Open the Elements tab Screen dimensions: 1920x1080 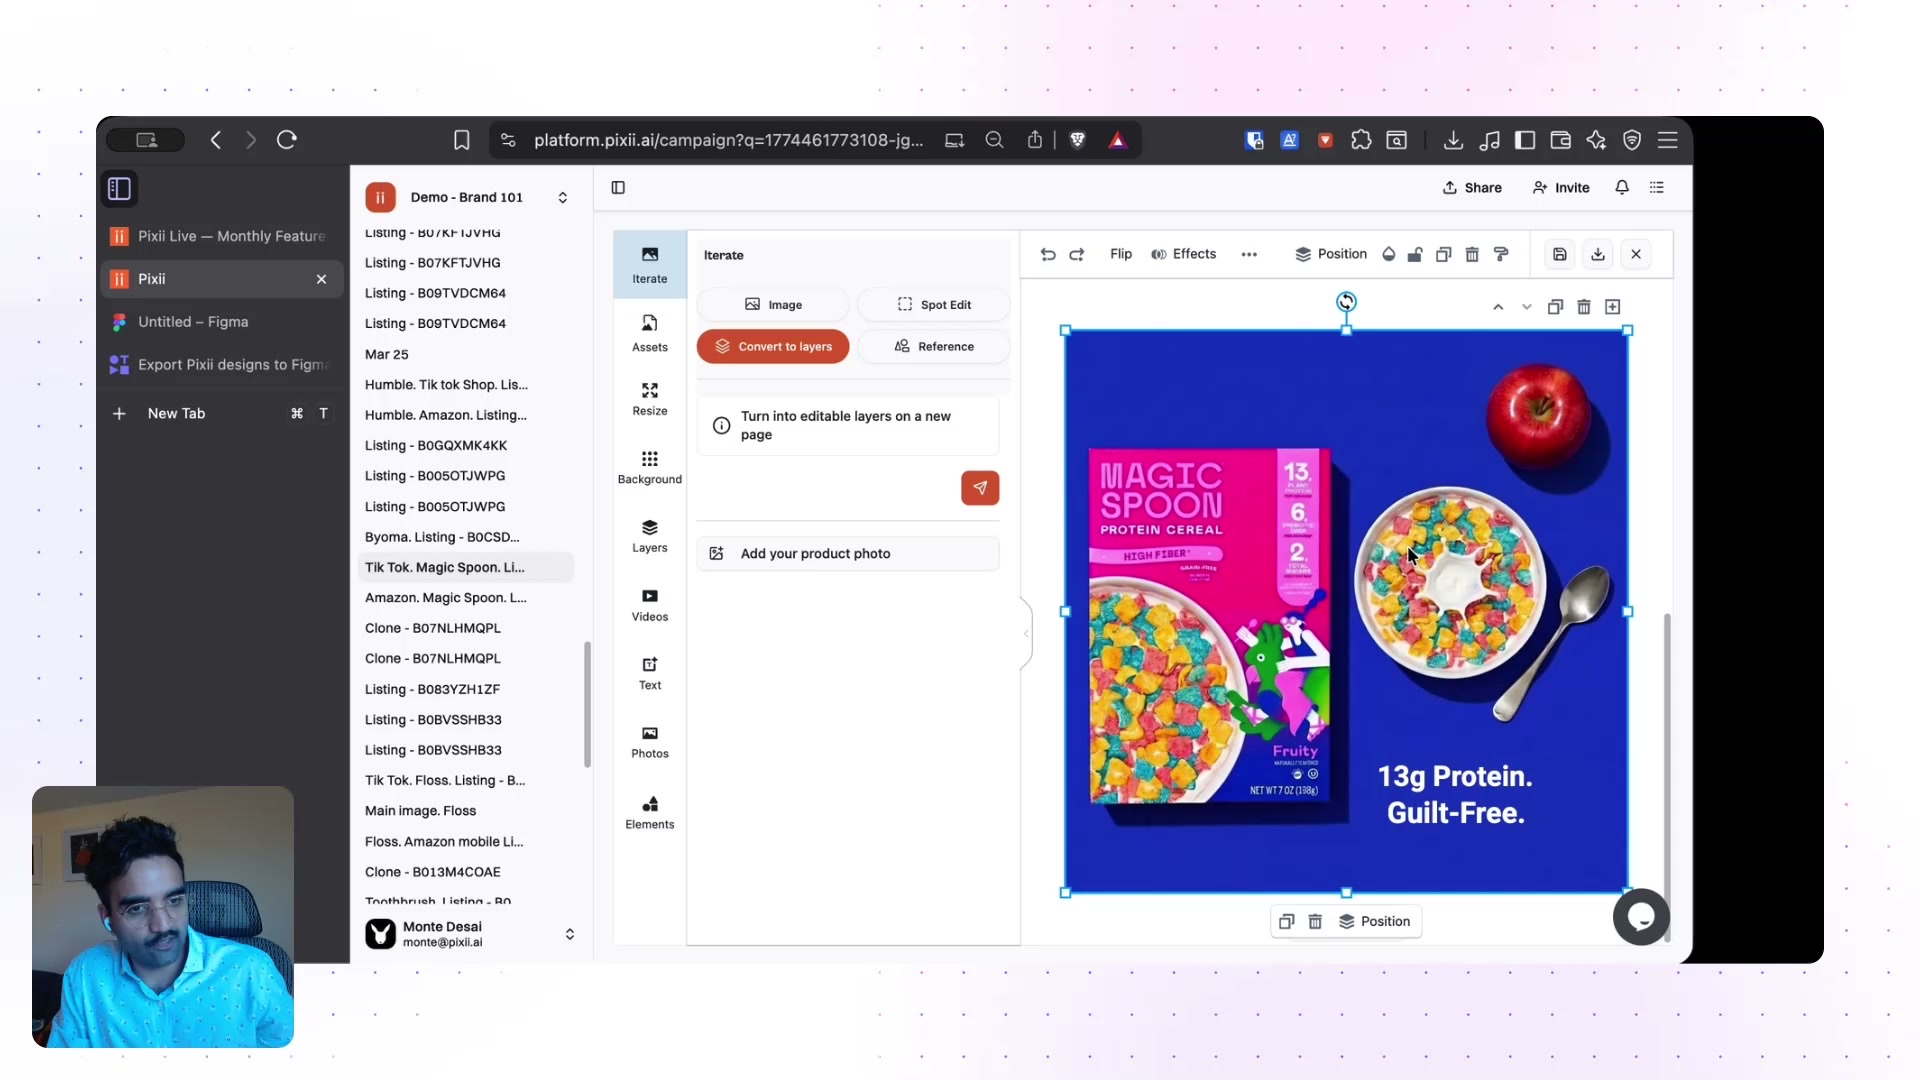pyautogui.click(x=650, y=813)
